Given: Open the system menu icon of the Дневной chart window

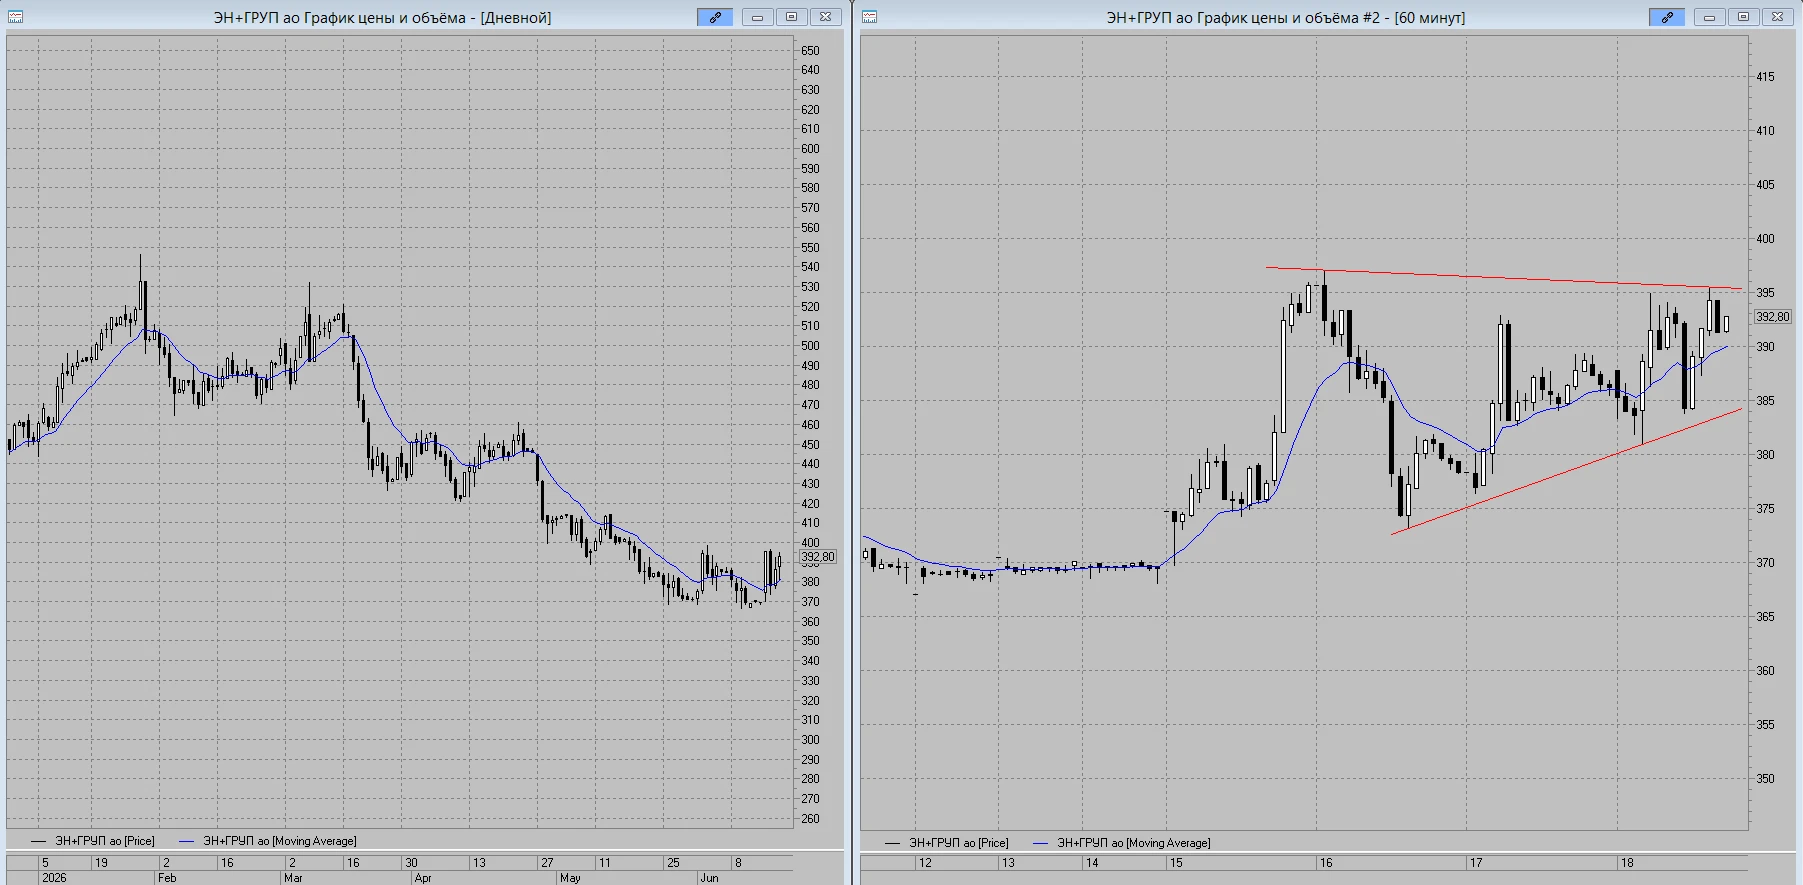Looking at the screenshot, I should (15, 17).
